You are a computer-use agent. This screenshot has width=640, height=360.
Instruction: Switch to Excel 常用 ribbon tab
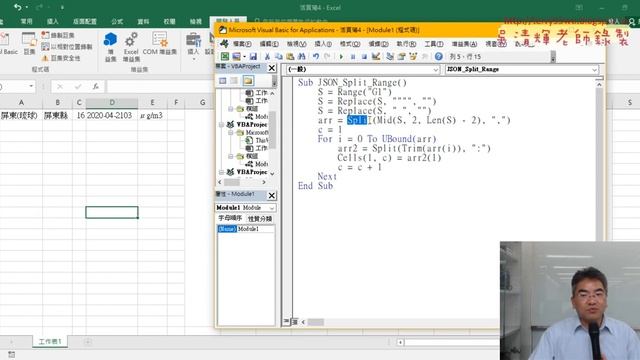click(27, 21)
